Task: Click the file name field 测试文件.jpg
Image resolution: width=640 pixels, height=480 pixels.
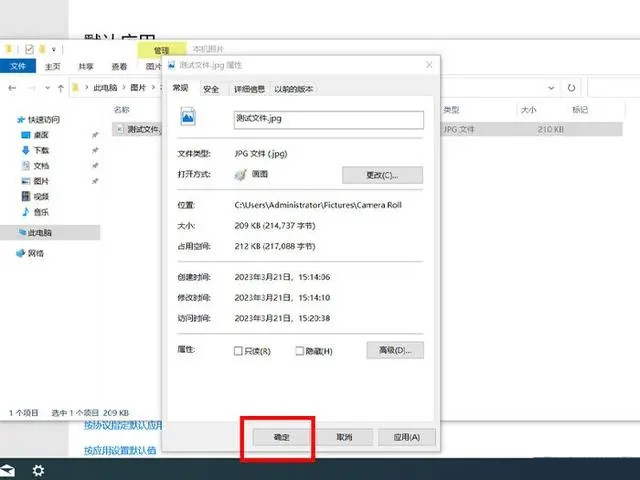Action: tap(329, 120)
